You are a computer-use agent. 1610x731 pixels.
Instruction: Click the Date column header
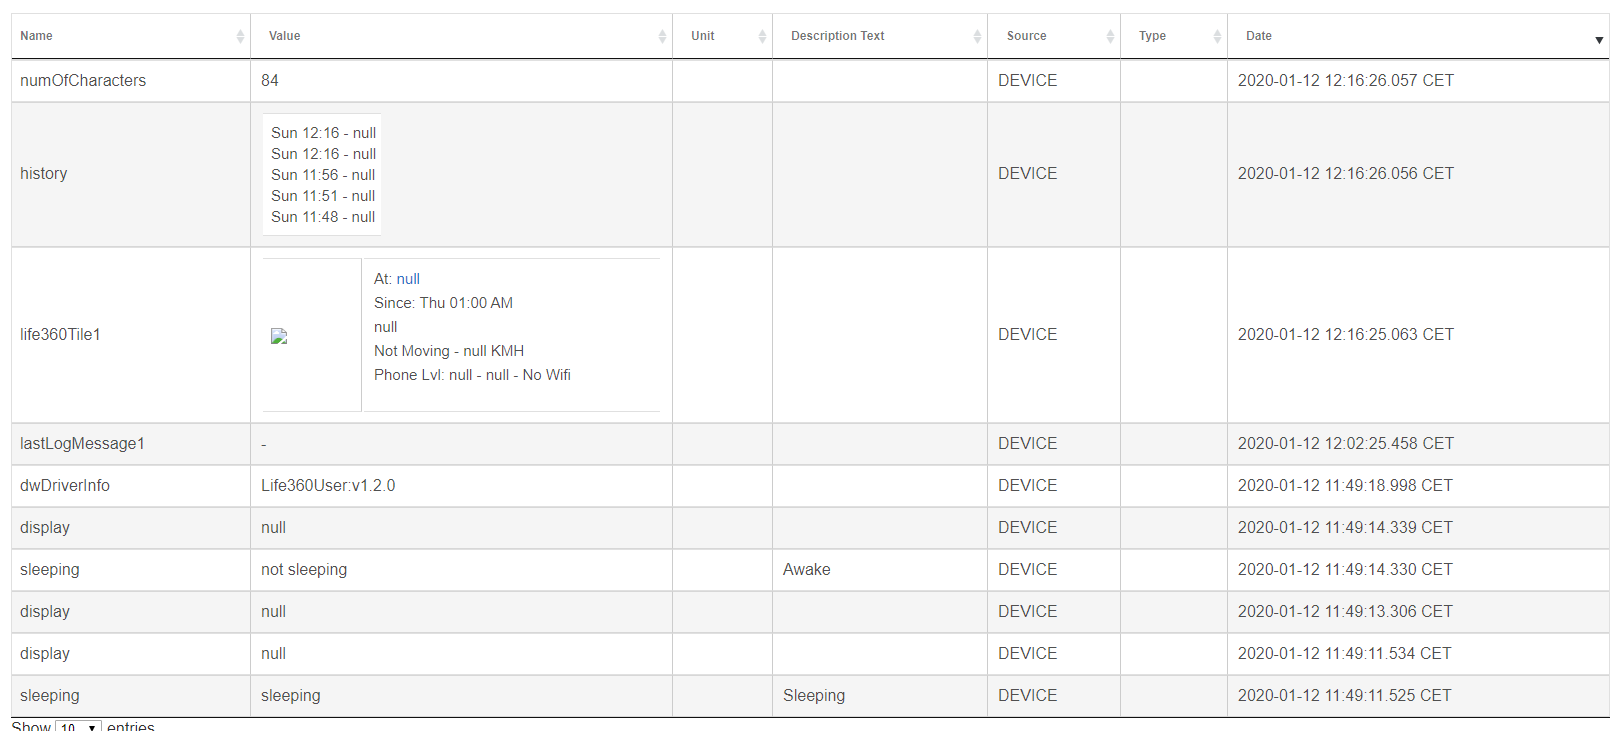point(1418,36)
